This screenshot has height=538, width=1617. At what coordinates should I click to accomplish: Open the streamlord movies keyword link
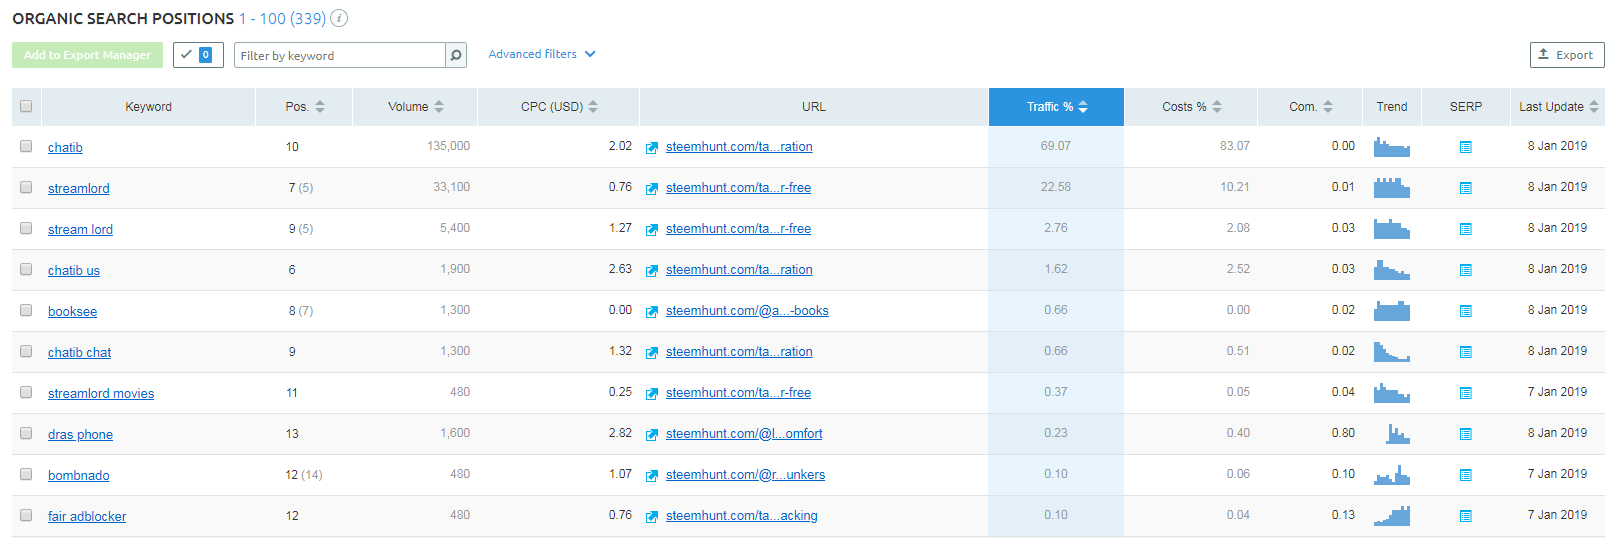tap(101, 394)
